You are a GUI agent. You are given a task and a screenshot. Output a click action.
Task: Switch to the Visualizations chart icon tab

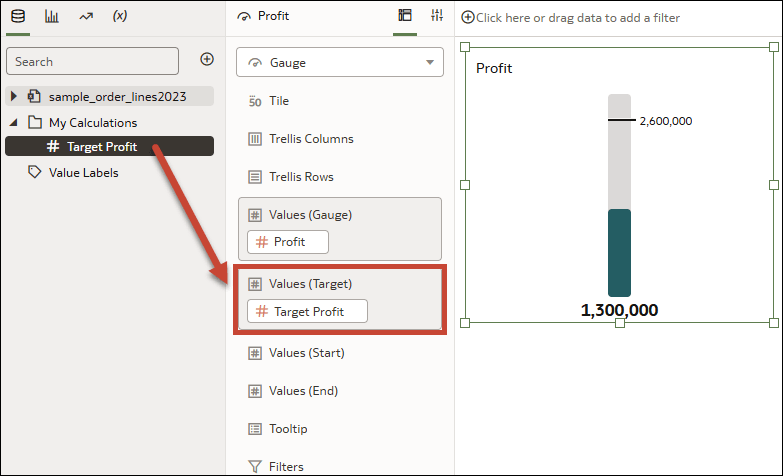pyautogui.click(x=51, y=16)
